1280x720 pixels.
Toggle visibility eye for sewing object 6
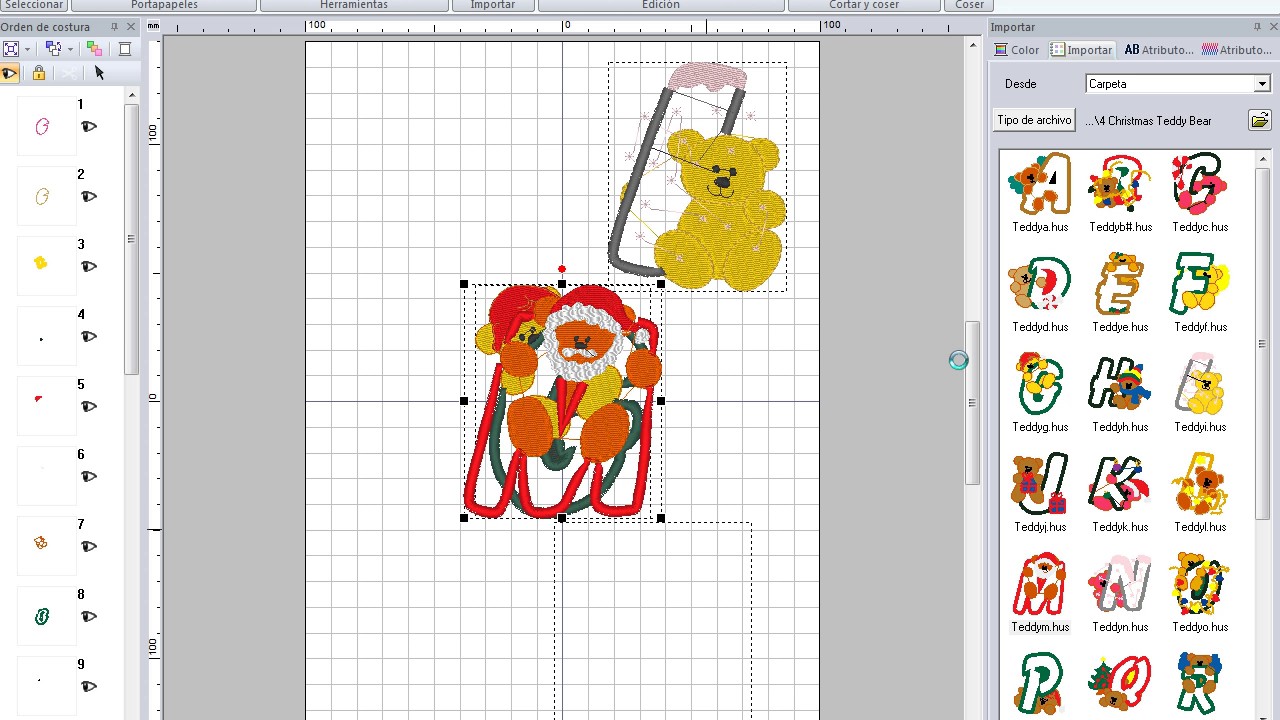click(89, 477)
